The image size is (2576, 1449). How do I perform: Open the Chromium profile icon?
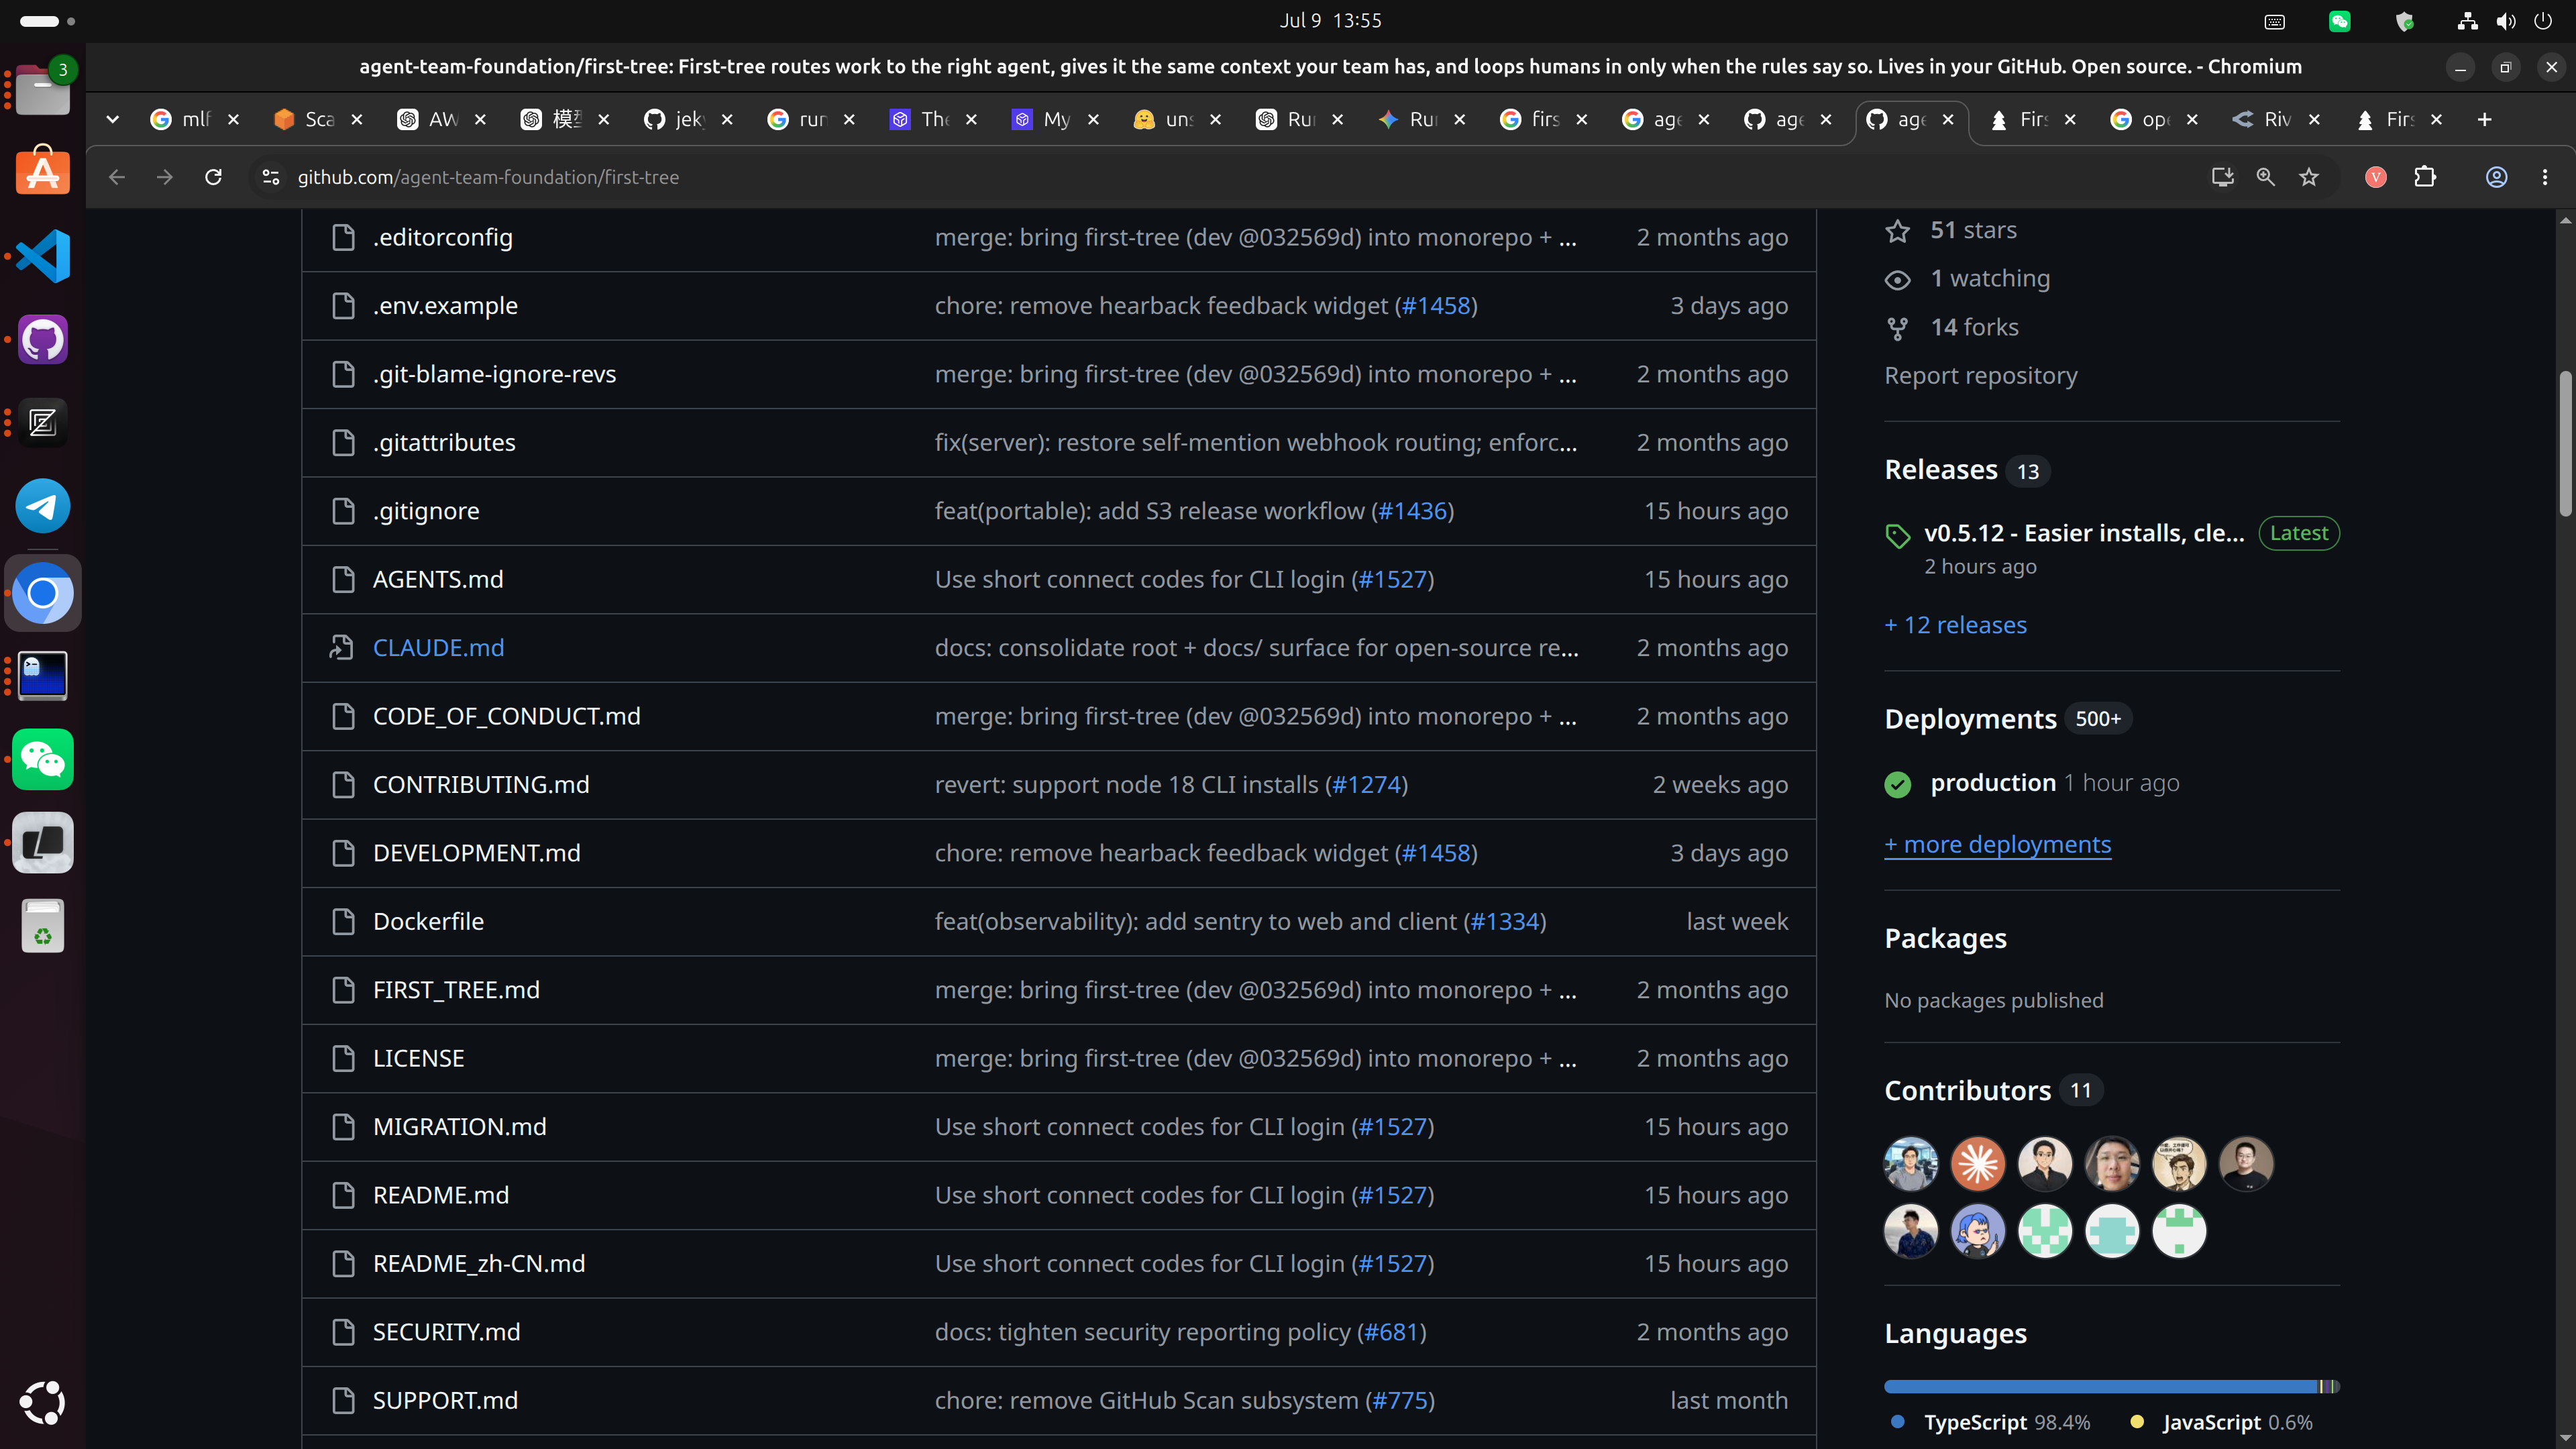point(2497,177)
